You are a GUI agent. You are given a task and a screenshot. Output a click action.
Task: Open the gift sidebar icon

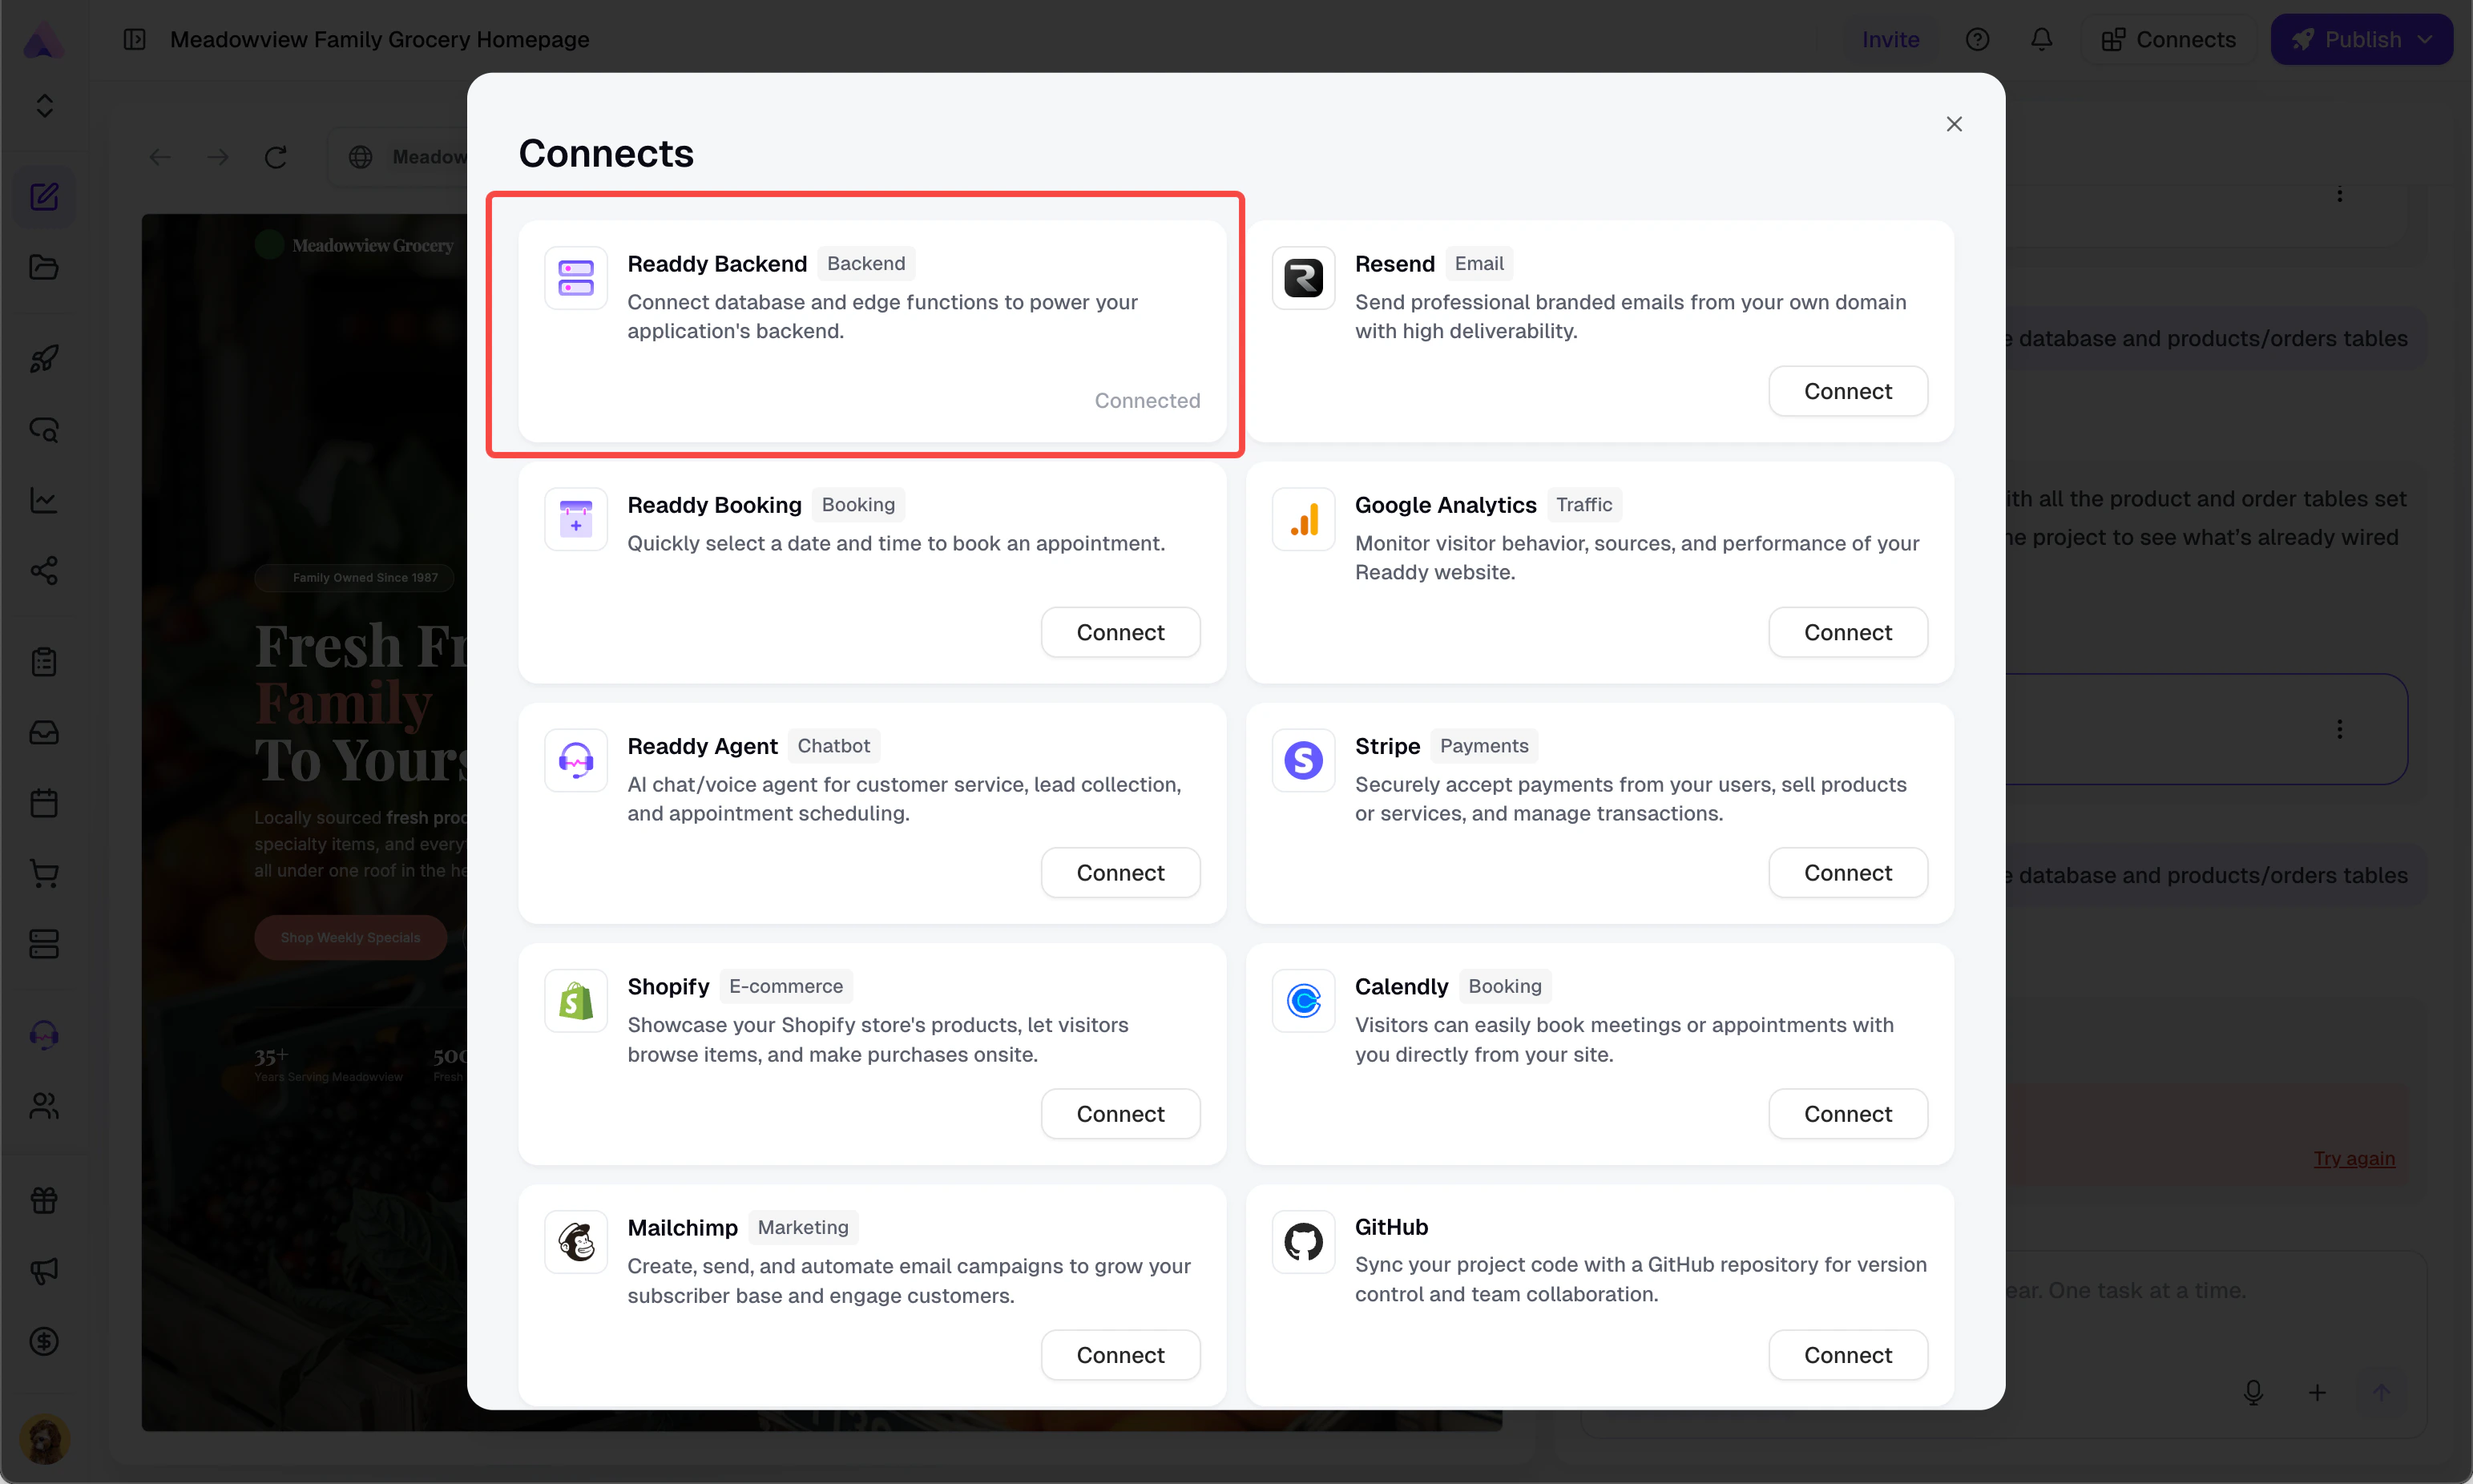pyautogui.click(x=44, y=1200)
